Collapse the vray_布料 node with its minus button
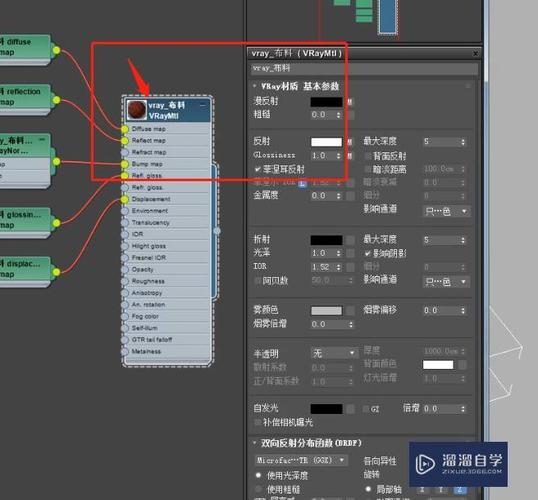 click(x=203, y=105)
